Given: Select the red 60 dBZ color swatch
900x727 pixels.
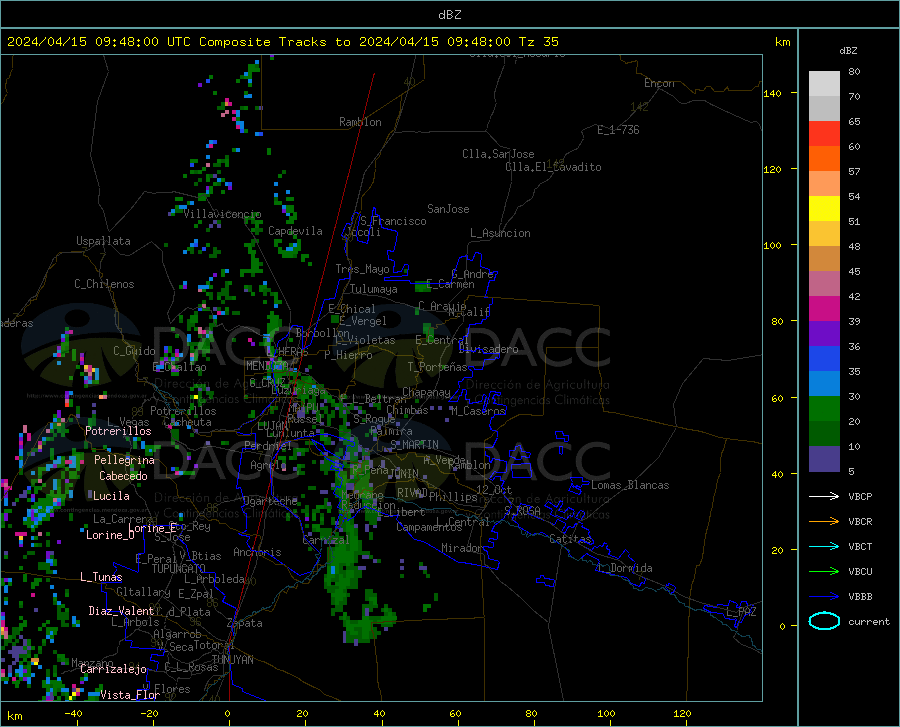Looking at the screenshot, I should [x=824, y=134].
